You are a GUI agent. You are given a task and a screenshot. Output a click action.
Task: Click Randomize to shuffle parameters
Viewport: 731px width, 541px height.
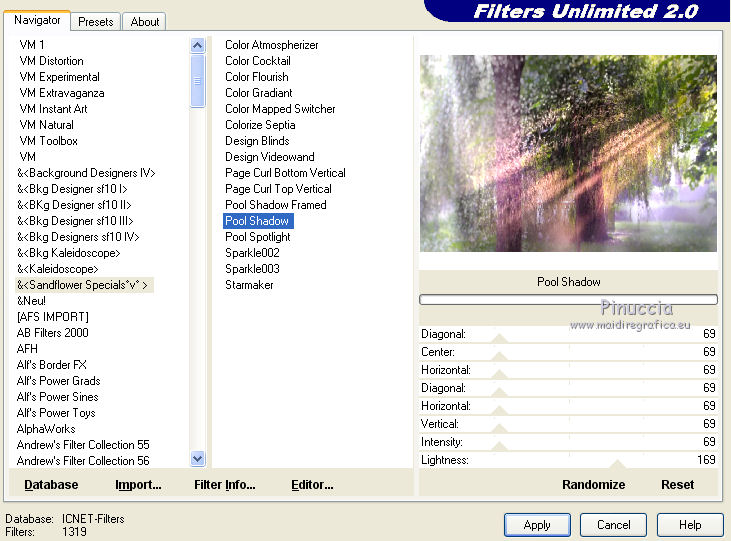pos(593,485)
